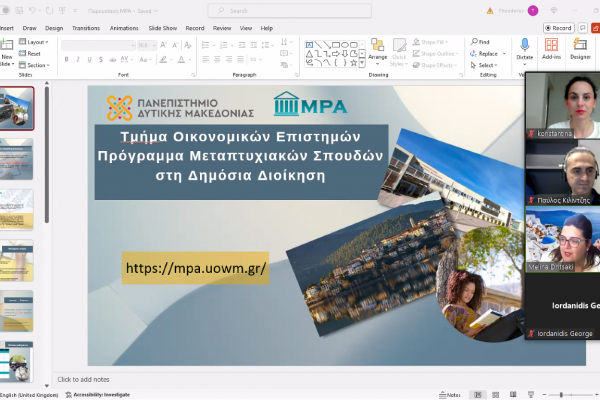Open the Add-ins pane

pyautogui.click(x=551, y=49)
